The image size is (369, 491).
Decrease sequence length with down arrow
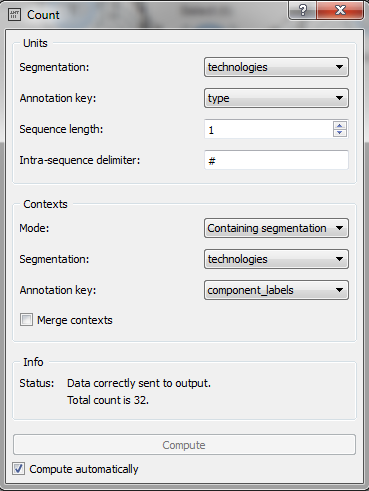point(340,133)
